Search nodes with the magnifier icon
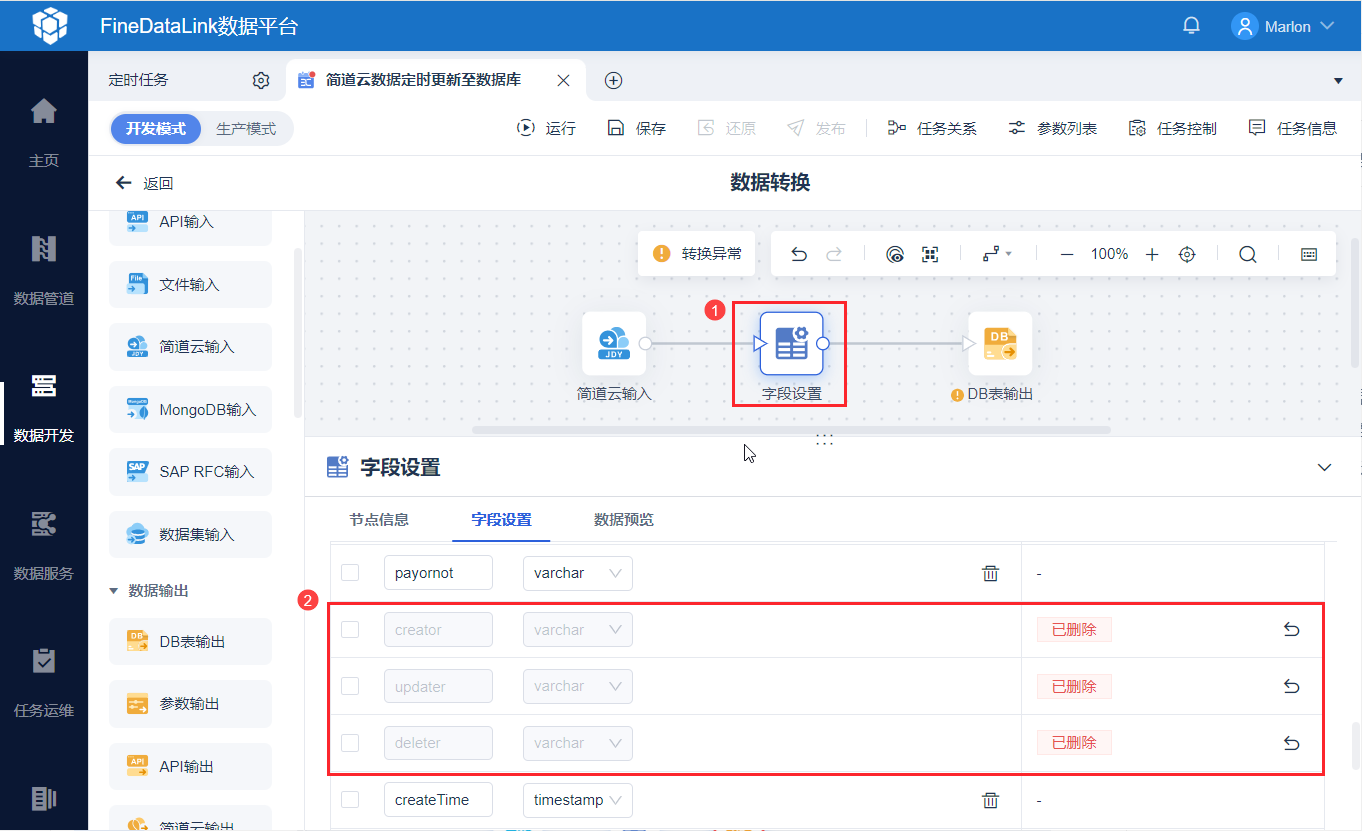 (1248, 254)
